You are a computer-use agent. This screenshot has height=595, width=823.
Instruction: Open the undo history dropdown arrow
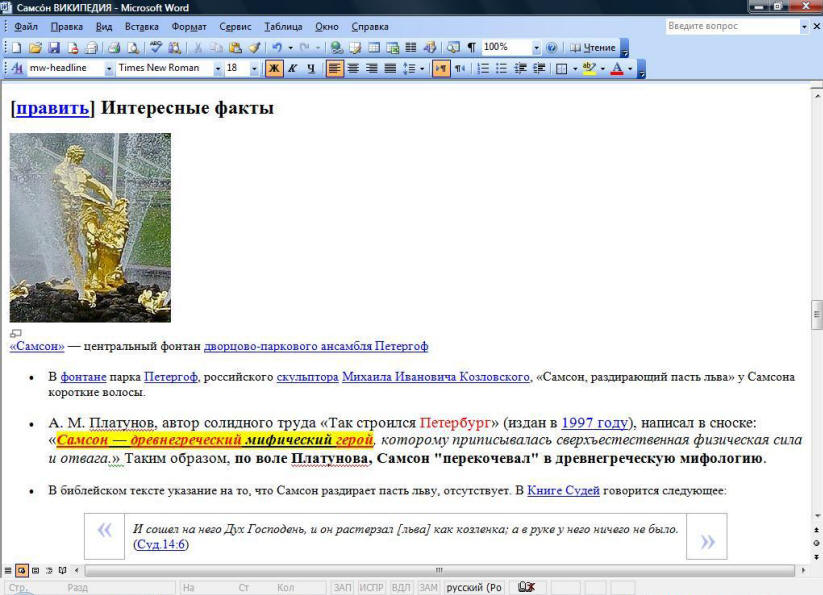coord(290,48)
